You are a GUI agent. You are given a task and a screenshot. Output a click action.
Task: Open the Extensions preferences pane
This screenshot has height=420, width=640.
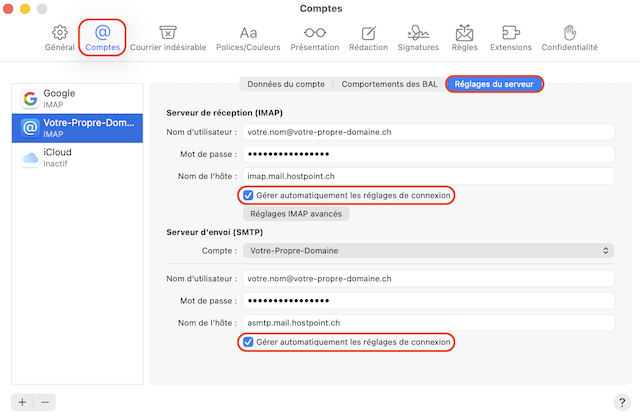coord(511,38)
